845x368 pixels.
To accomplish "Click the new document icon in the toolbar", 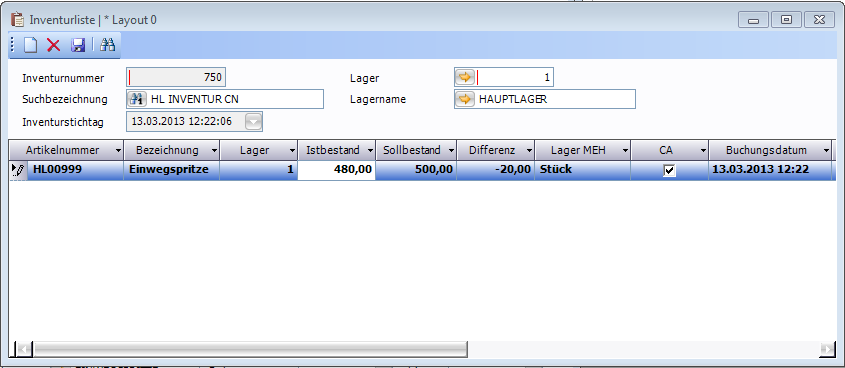I will (30, 45).
